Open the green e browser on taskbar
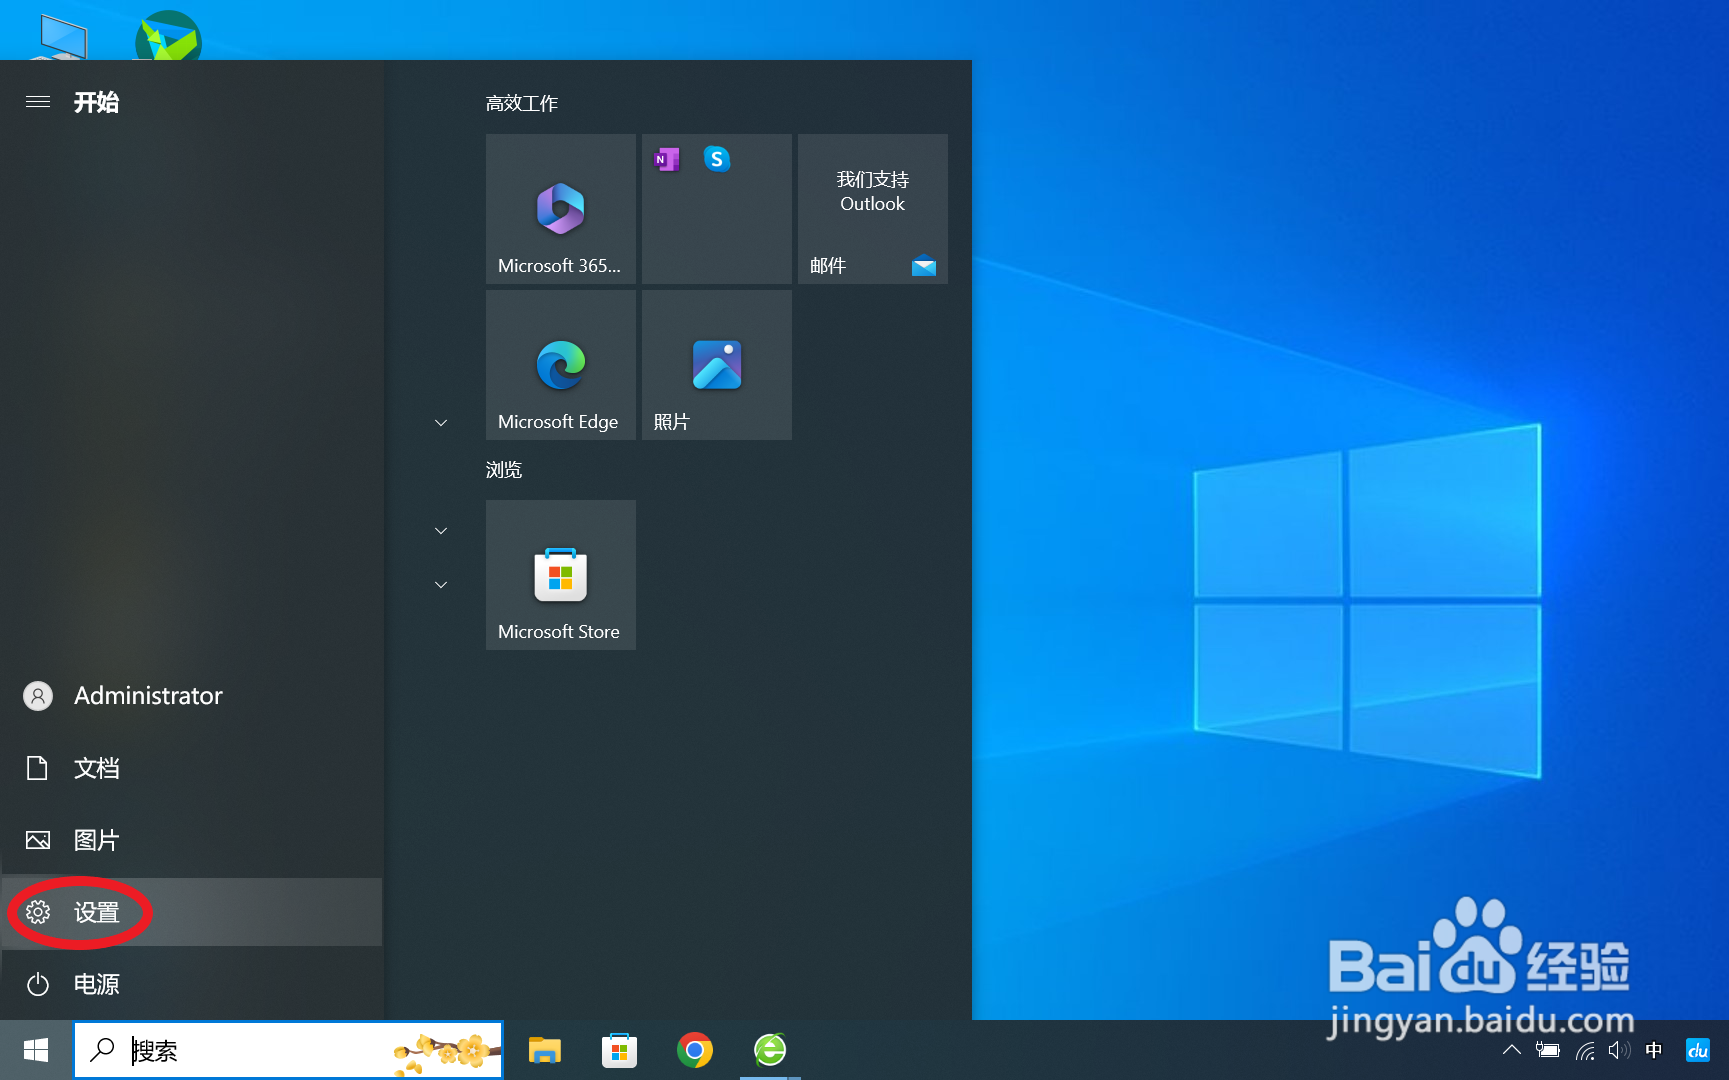This screenshot has height=1080, width=1729. (770, 1050)
